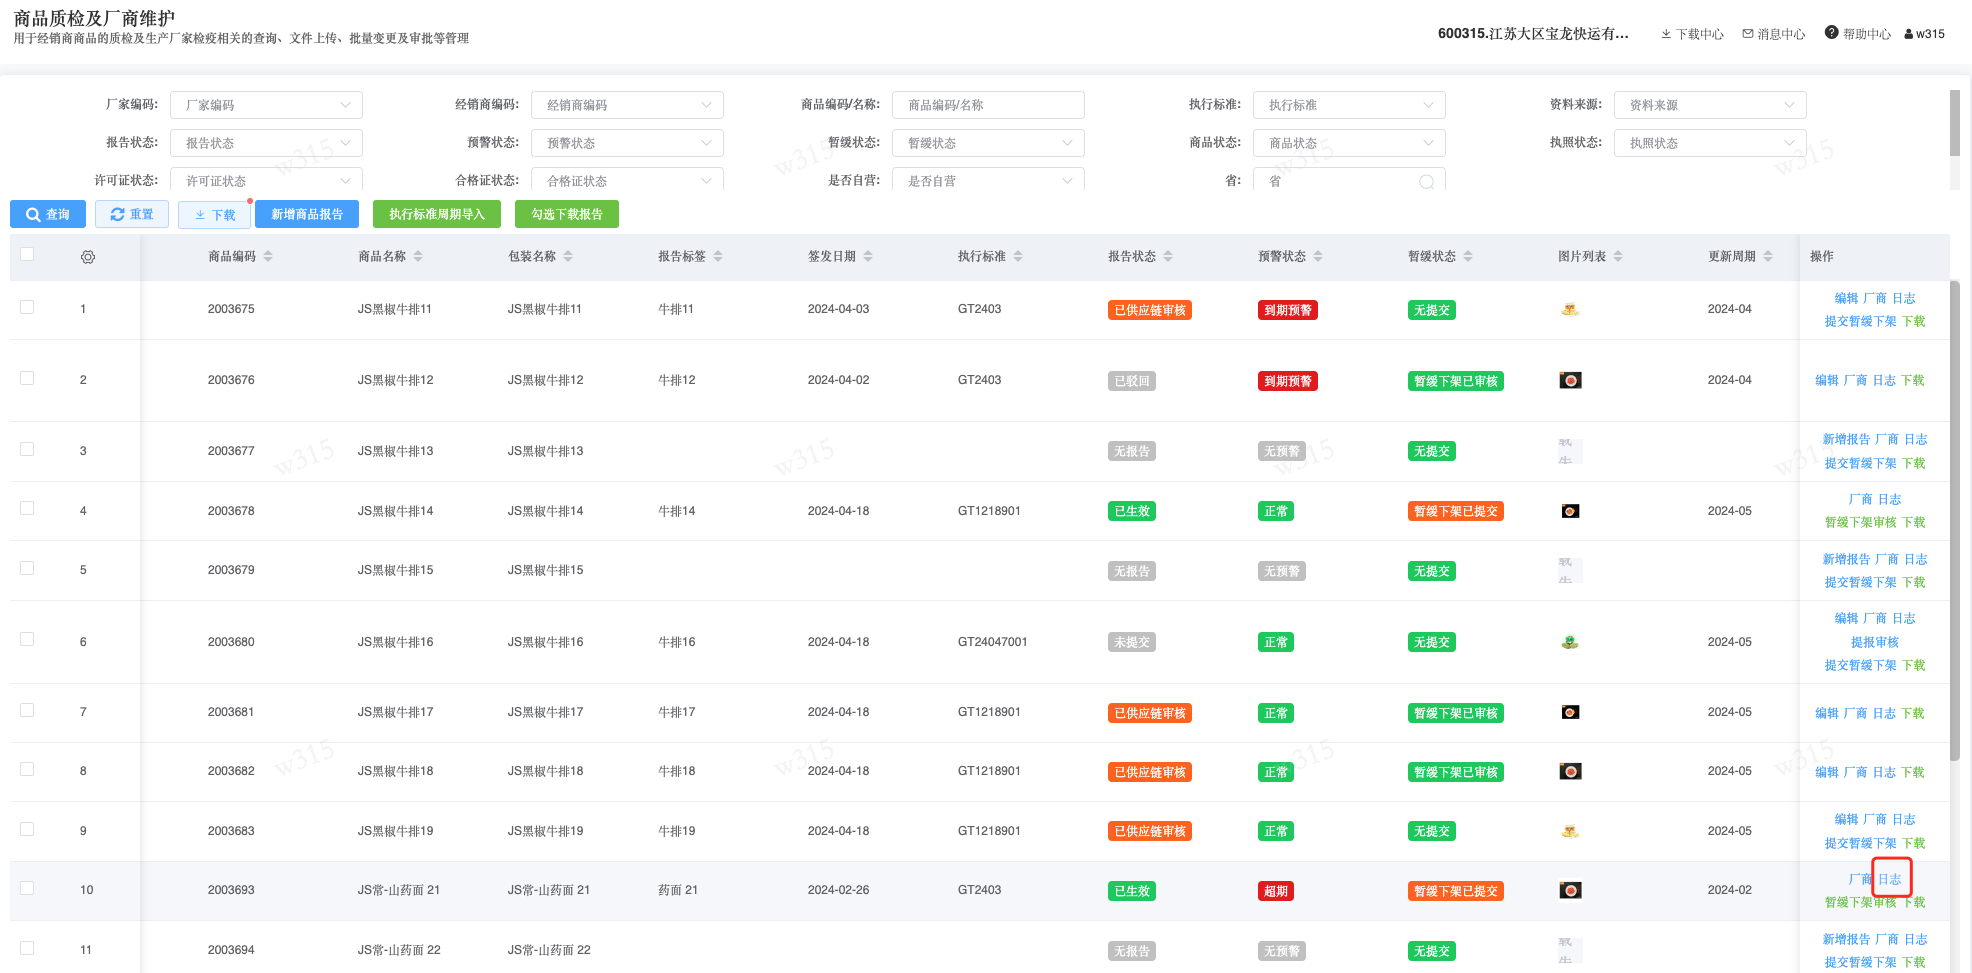Click the search icon in 省 field
The height and width of the screenshot is (973, 1972).
point(1426,181)
